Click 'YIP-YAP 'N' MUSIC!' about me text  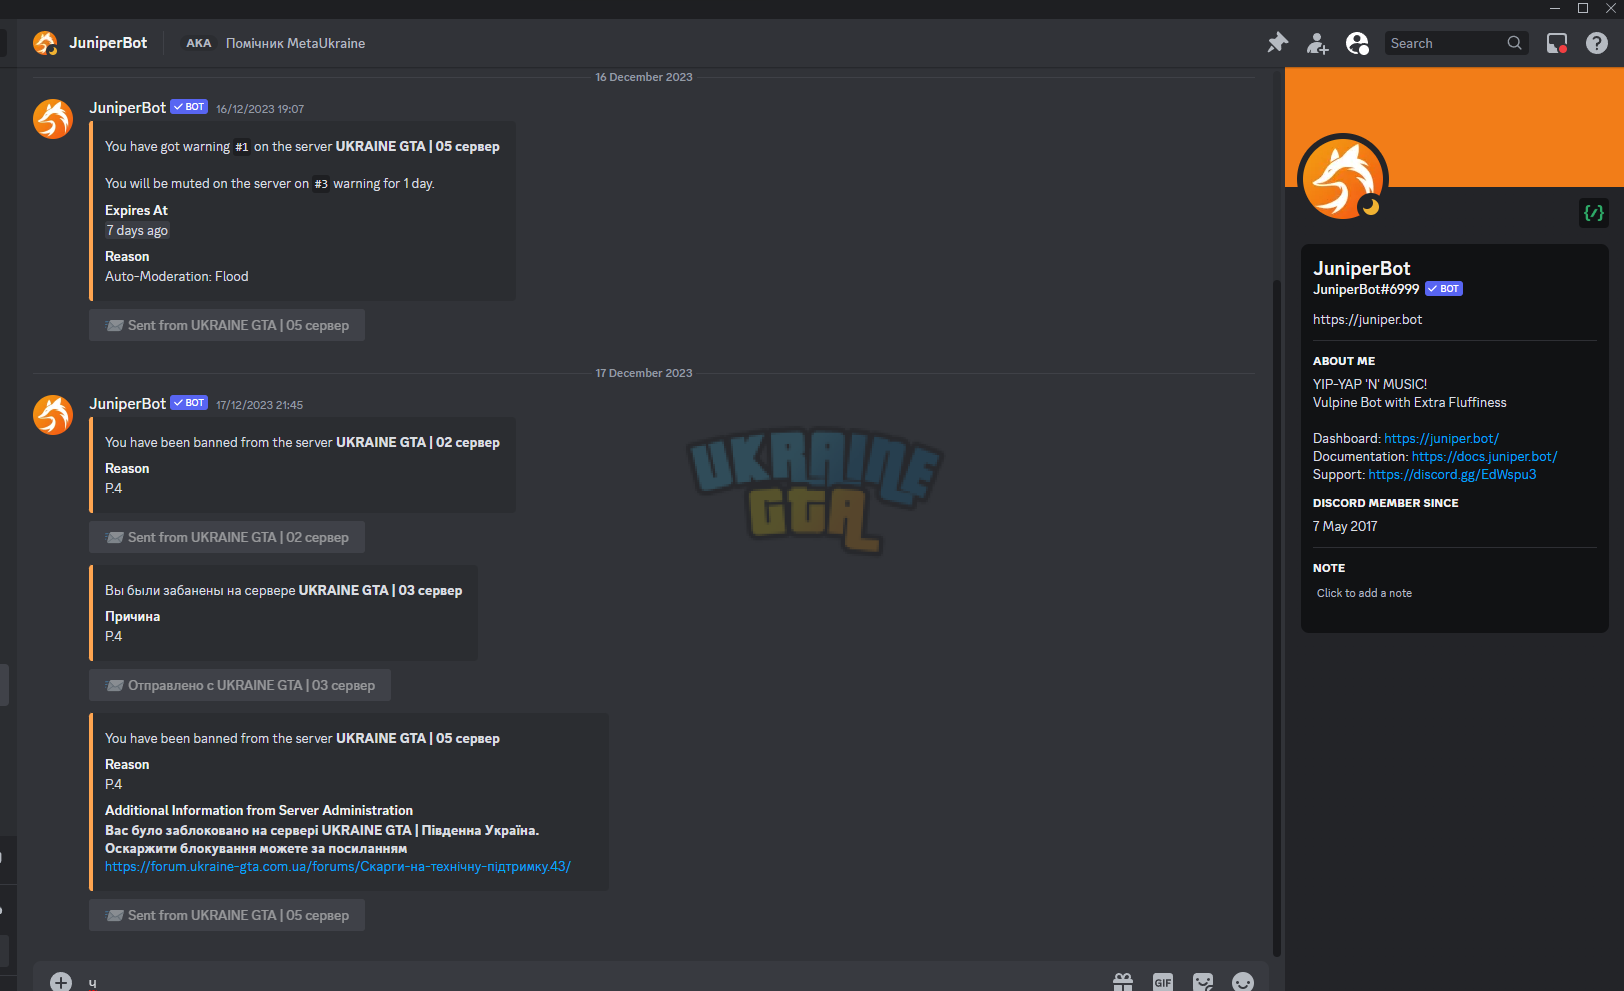(x=1370, y=385)
